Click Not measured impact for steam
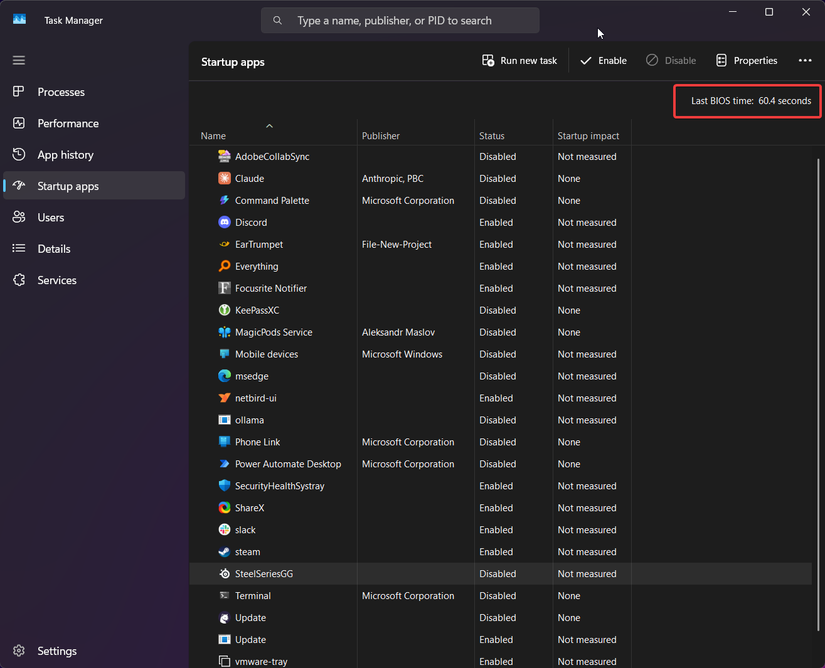This screenshot has width=825, height=668. [587, 552]
